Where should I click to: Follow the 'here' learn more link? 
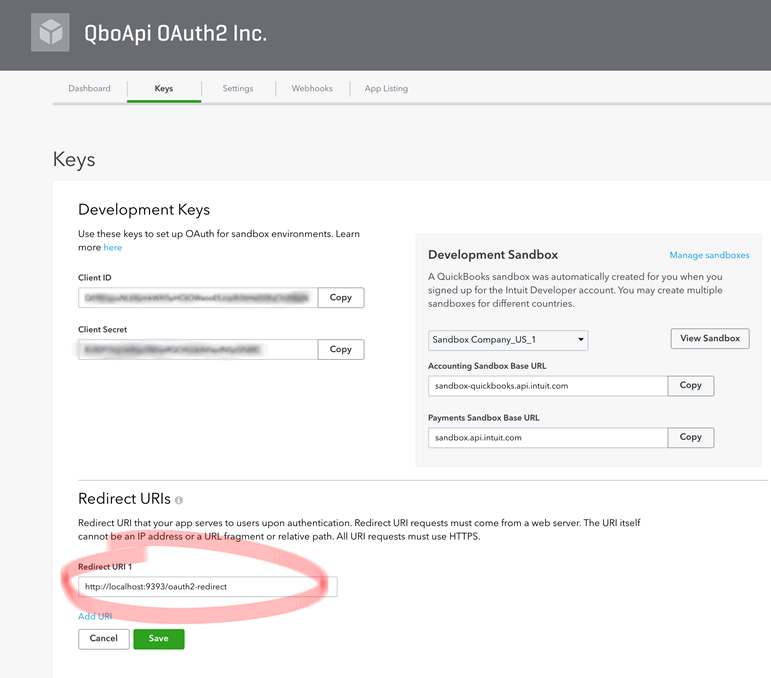coord(113,247)
